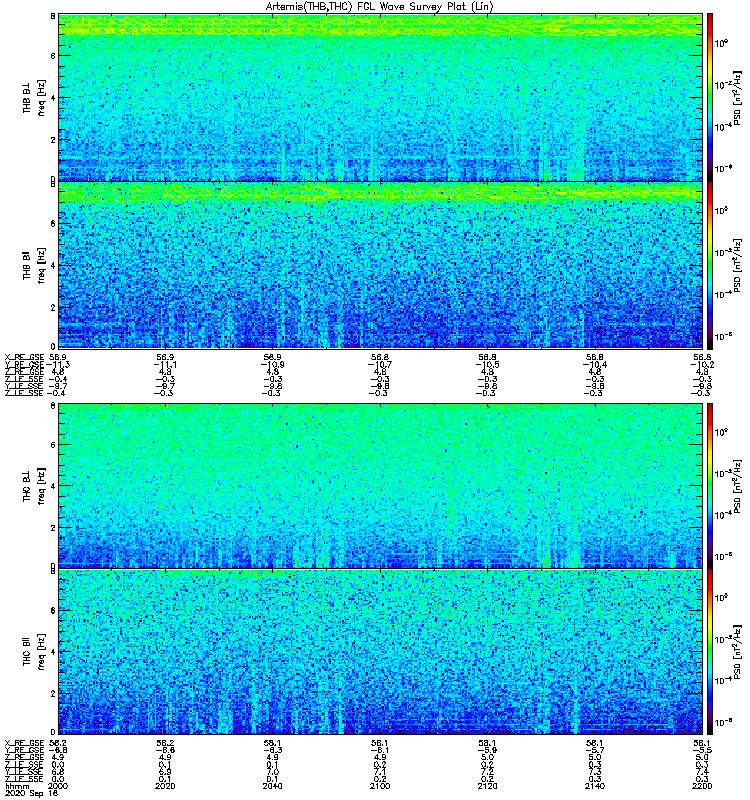
Task: Click the color bar beside THC B∥ panel
Action: click(710, 652)
